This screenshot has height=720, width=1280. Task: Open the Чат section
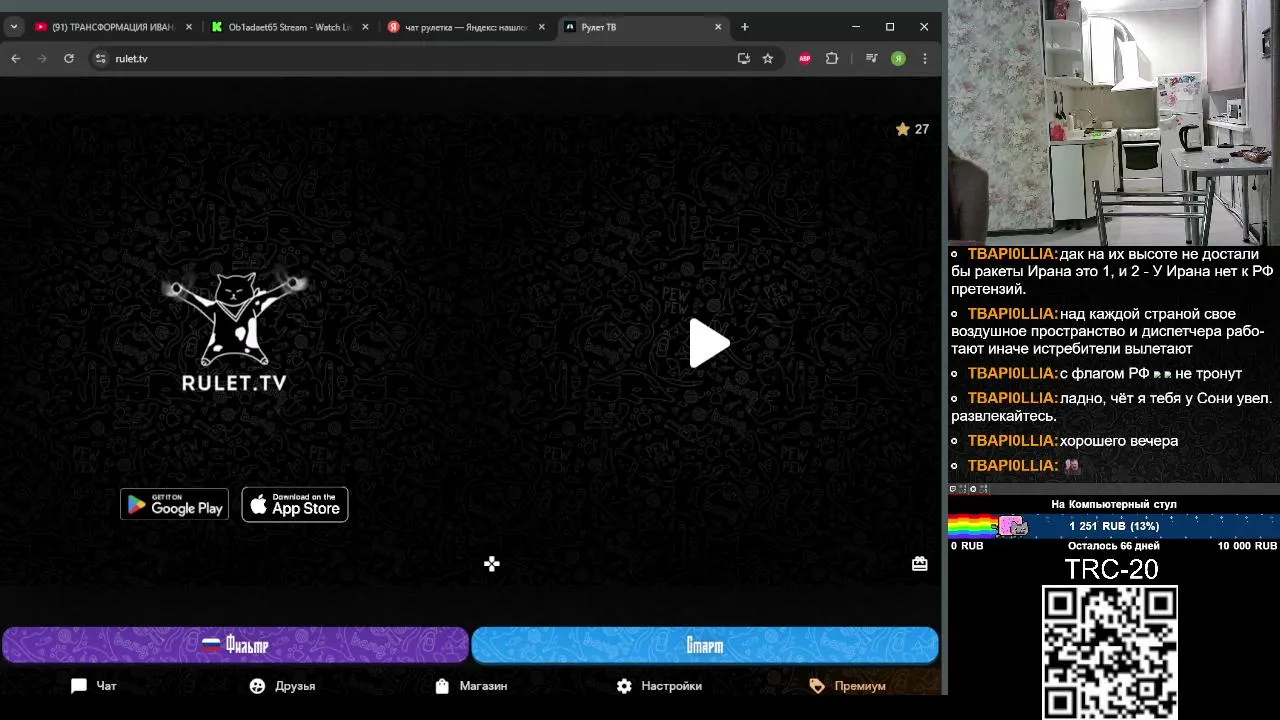[94, 686]
